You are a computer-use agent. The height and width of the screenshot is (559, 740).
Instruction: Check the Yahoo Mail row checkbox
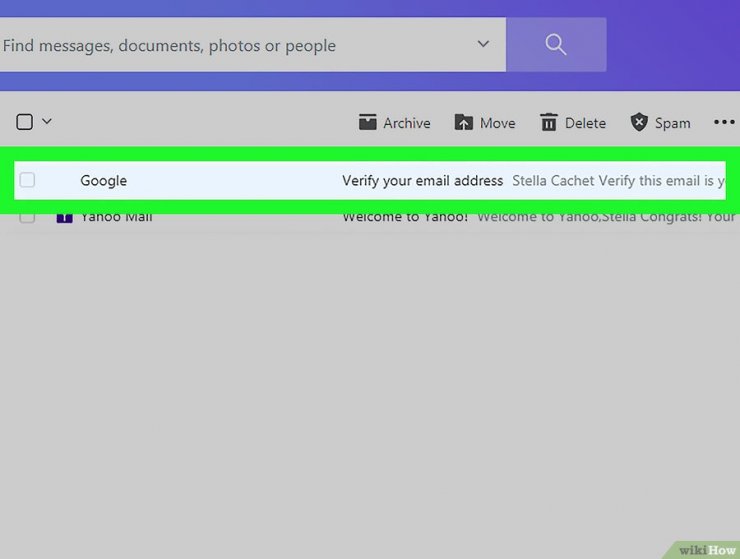pos(27,218)
